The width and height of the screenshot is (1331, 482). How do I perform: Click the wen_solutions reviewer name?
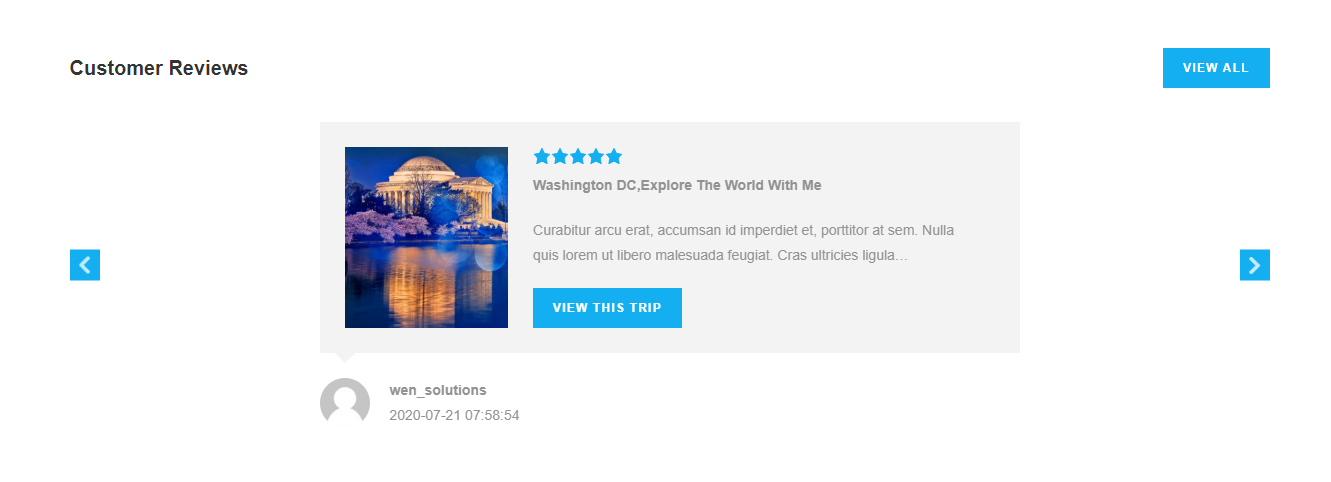(437, 390)
